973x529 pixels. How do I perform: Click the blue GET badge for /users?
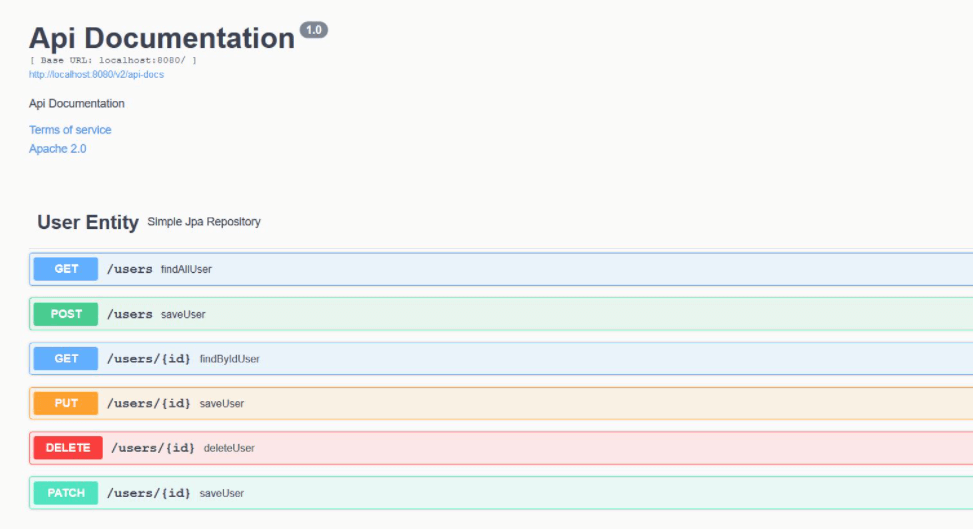(66, 269)
